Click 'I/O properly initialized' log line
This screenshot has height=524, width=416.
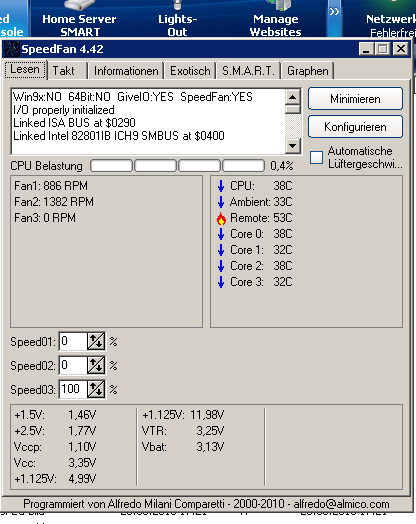(63, 110)
